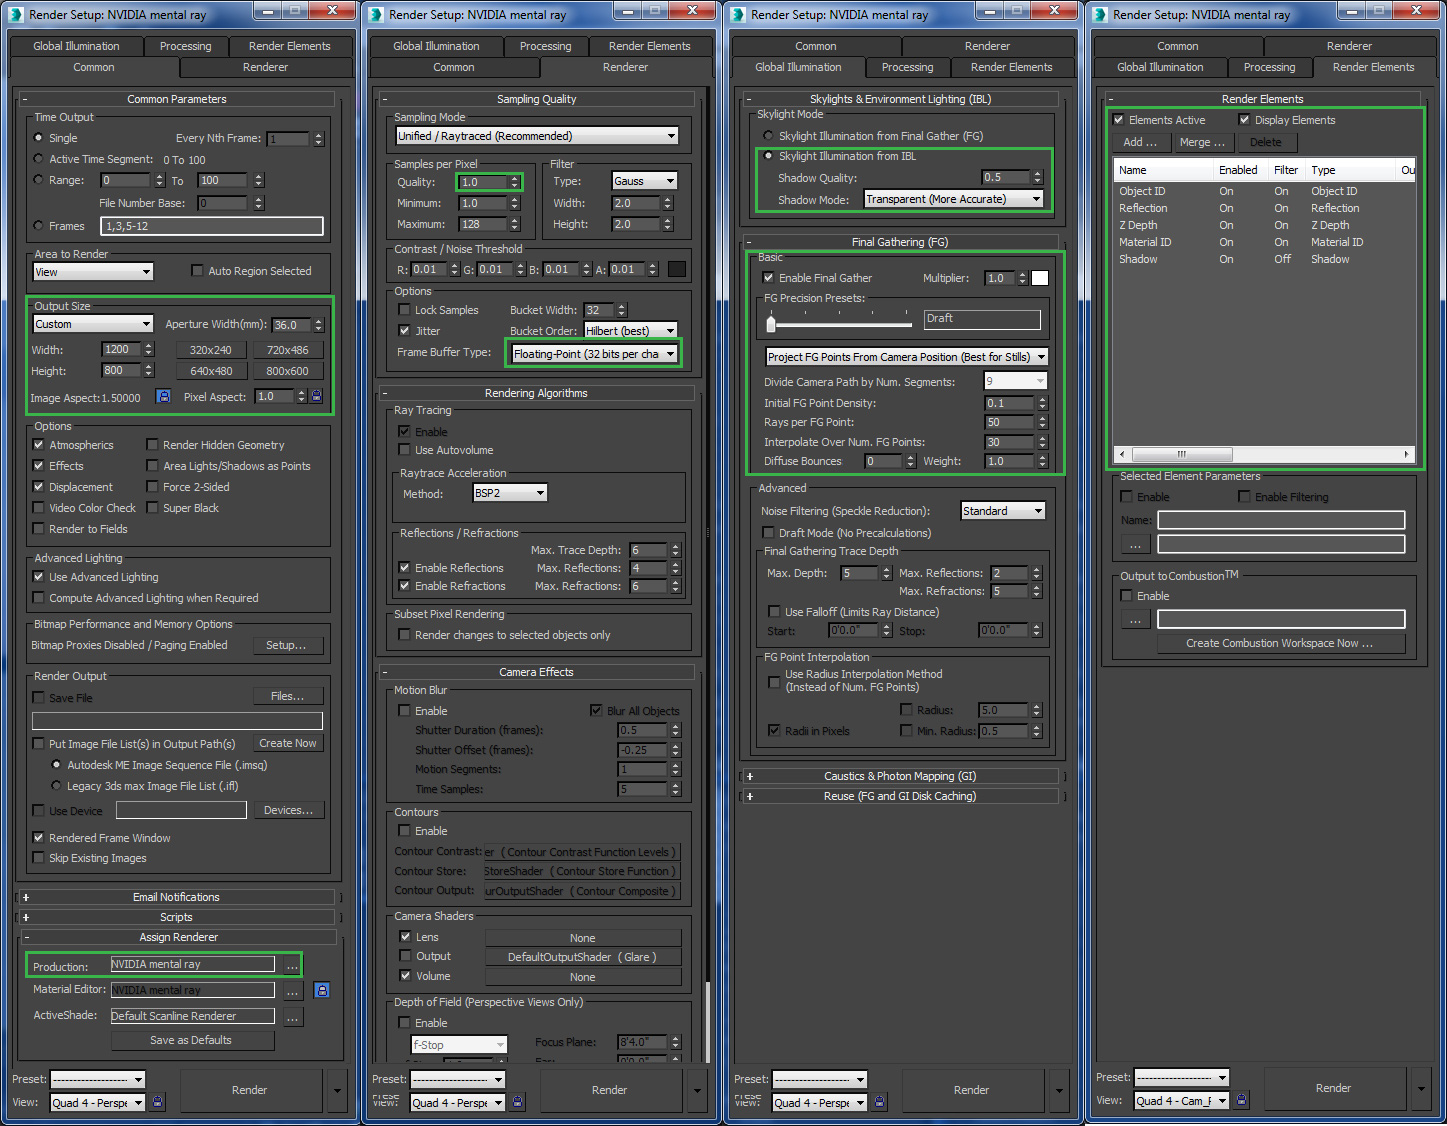
Task: Click the Frames input field showing 1,3,5-12
Action: pyautogui.click(x=212, y=226)
